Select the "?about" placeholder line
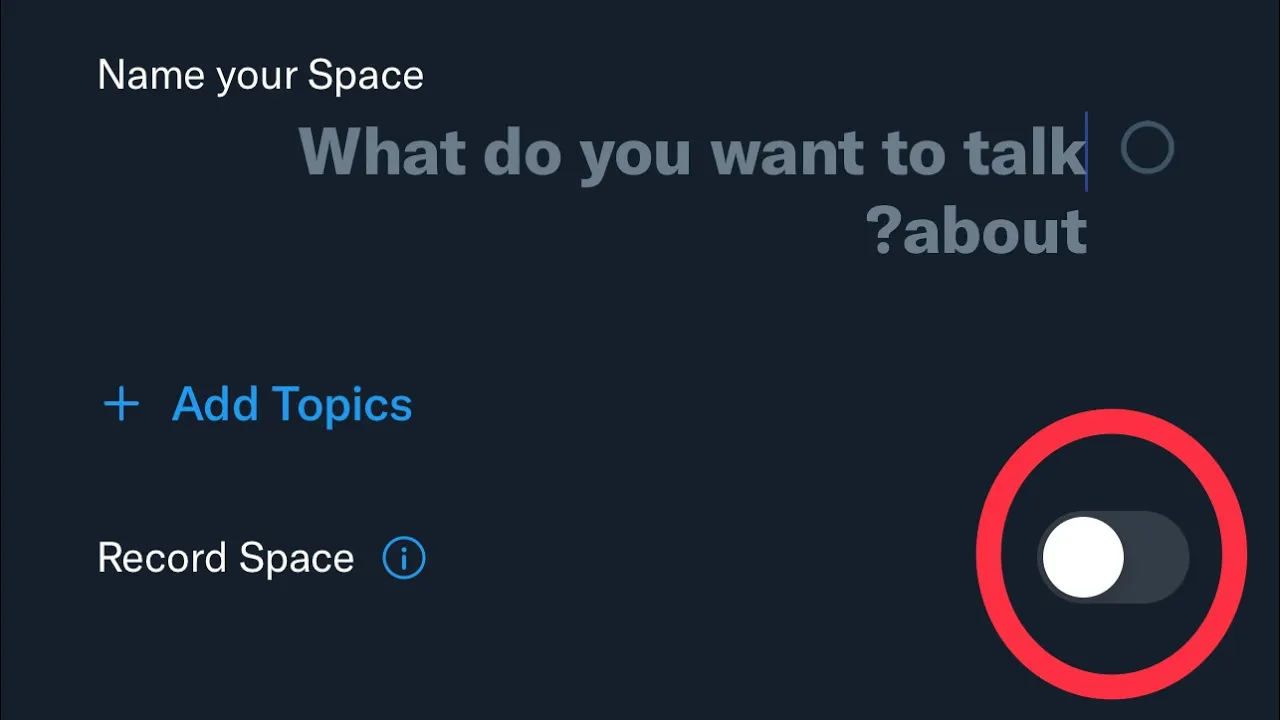The image size is (1280, 720). 980,230
